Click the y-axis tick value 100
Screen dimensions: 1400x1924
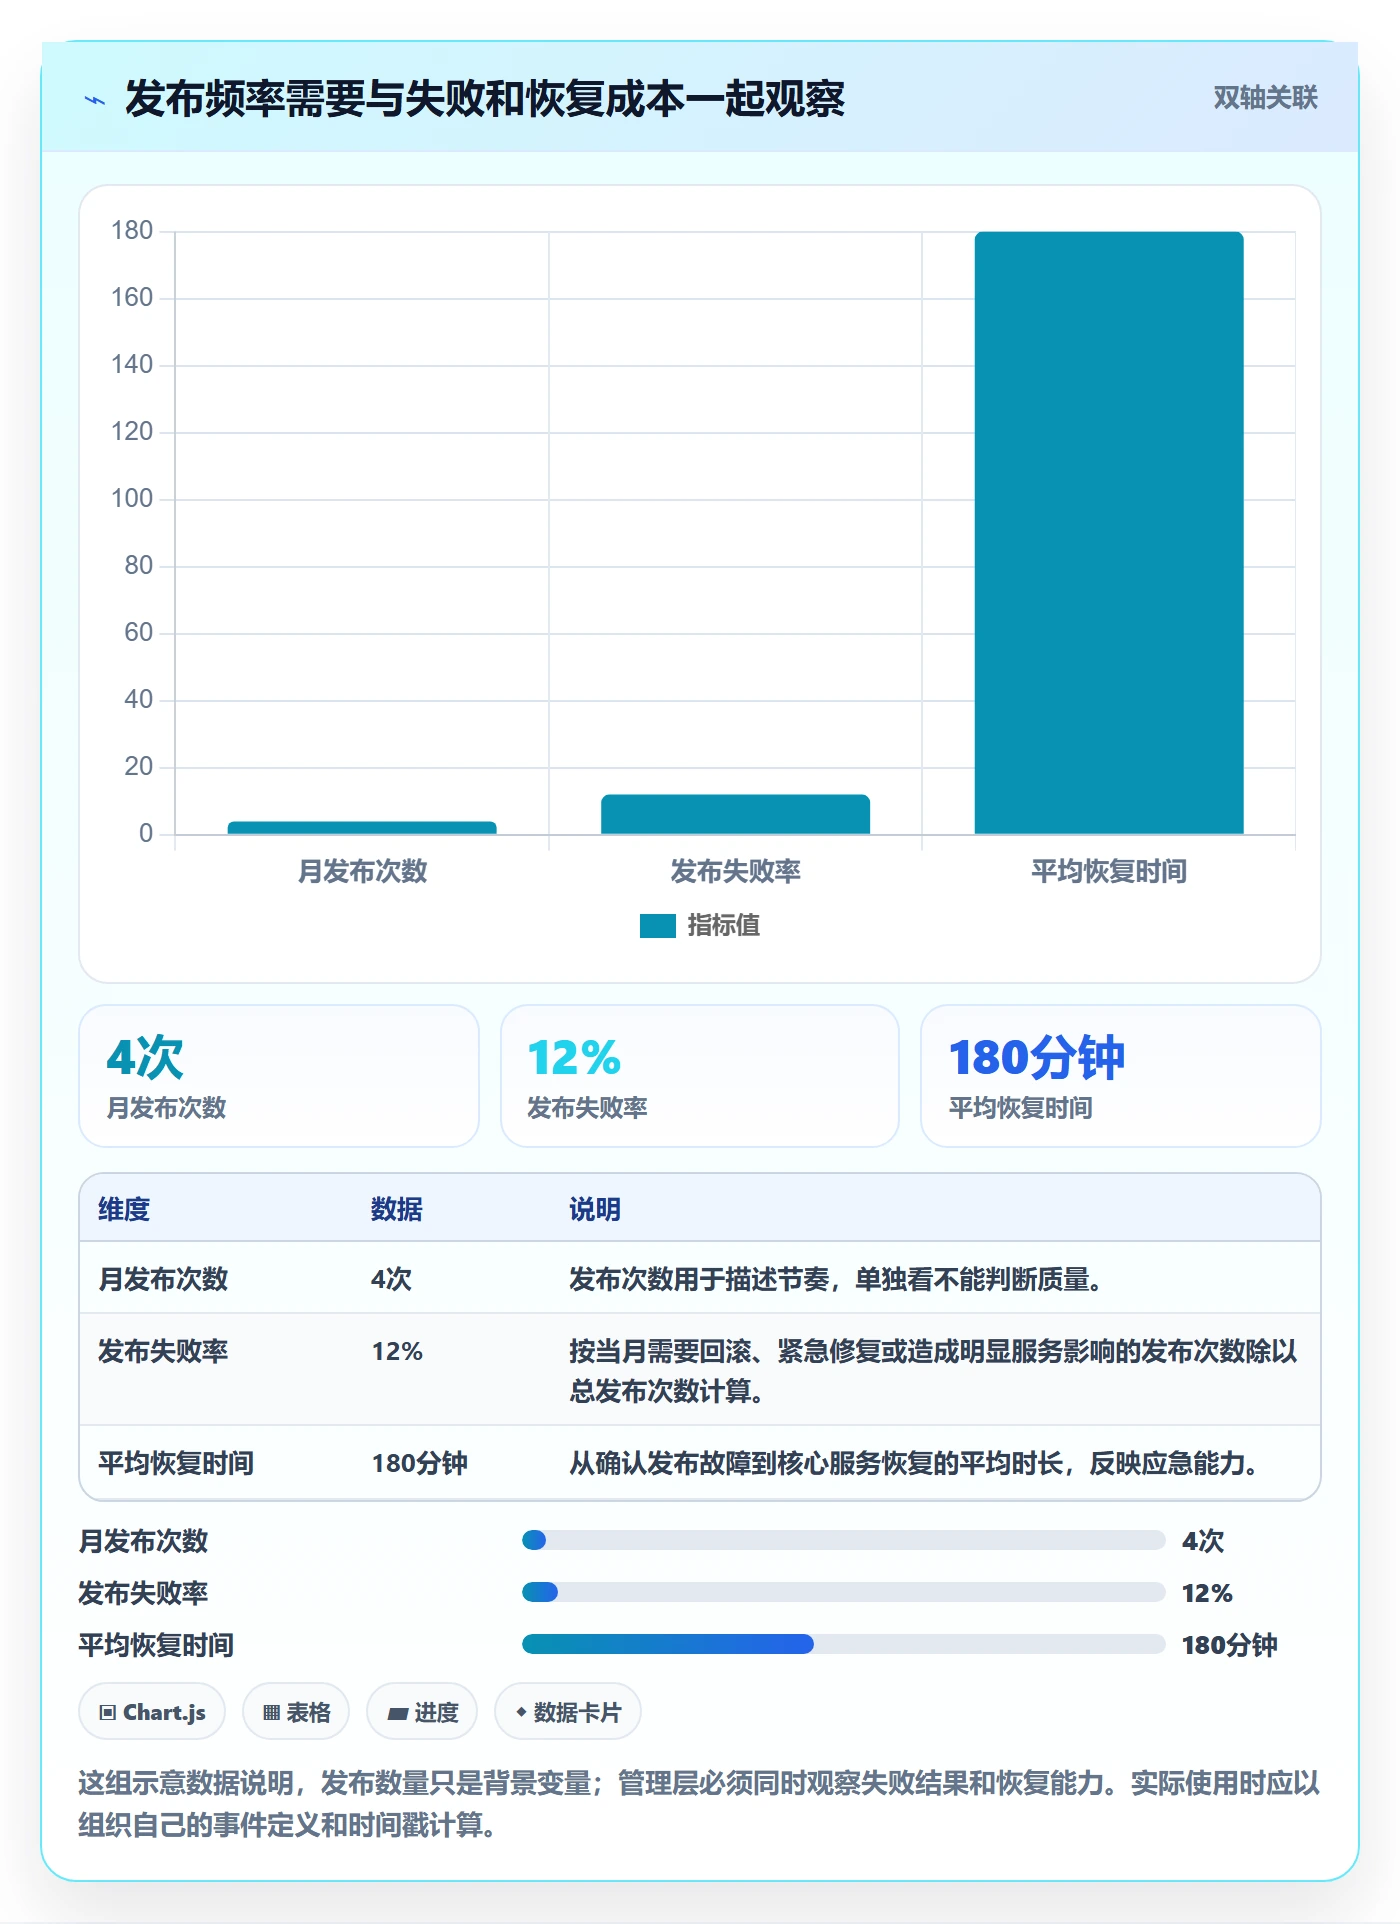pos(132,499)
